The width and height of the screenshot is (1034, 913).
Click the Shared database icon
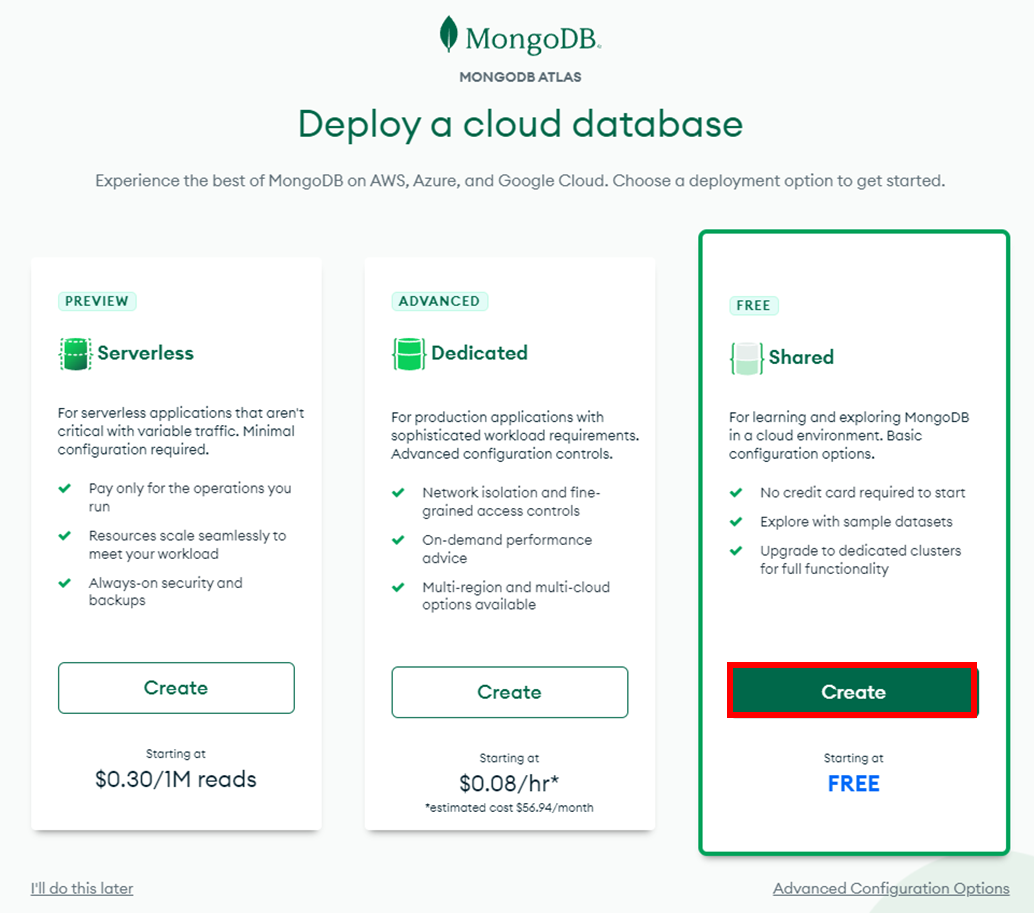746,358
